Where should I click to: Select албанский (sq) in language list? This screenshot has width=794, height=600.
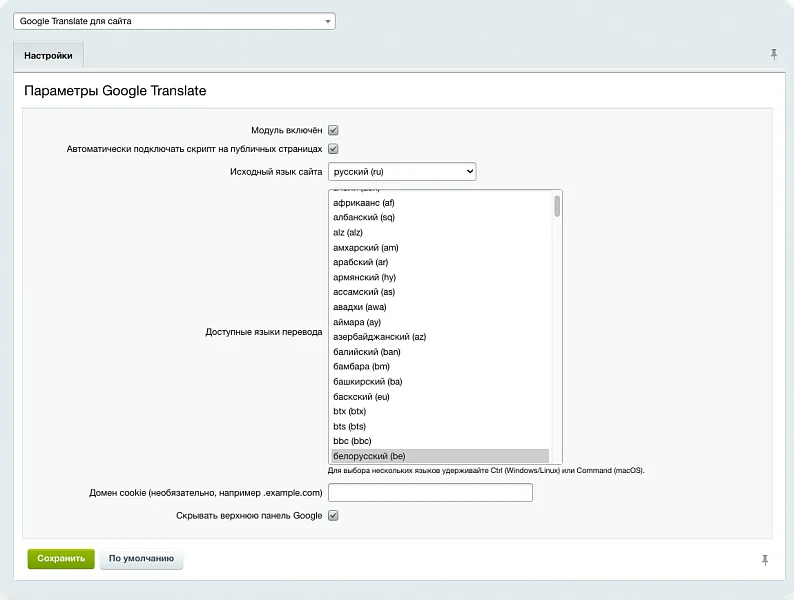point(440,217)
